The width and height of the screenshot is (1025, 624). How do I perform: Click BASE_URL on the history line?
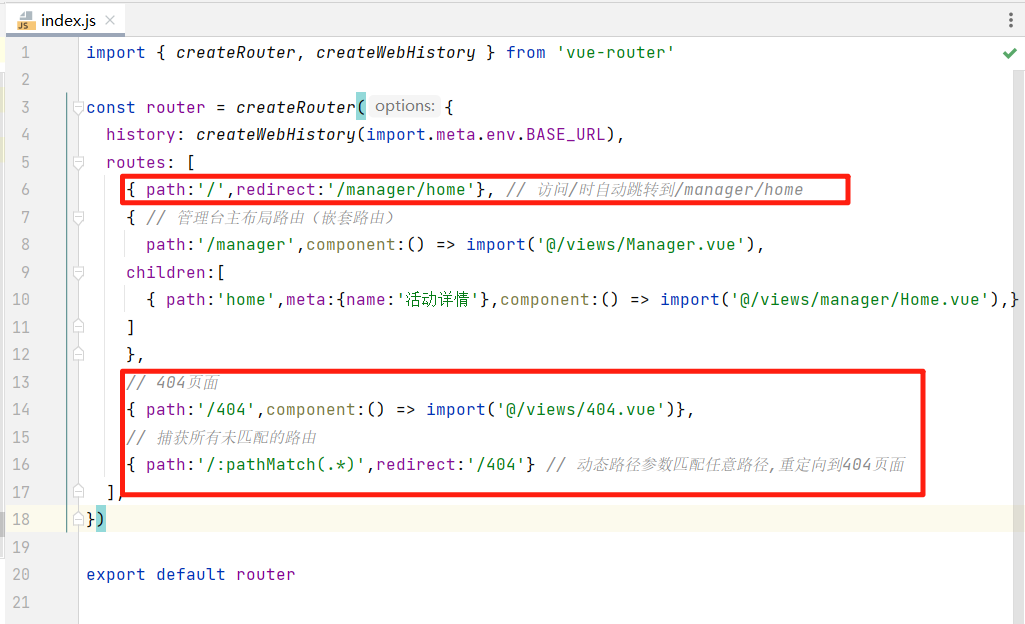(565, 135)
